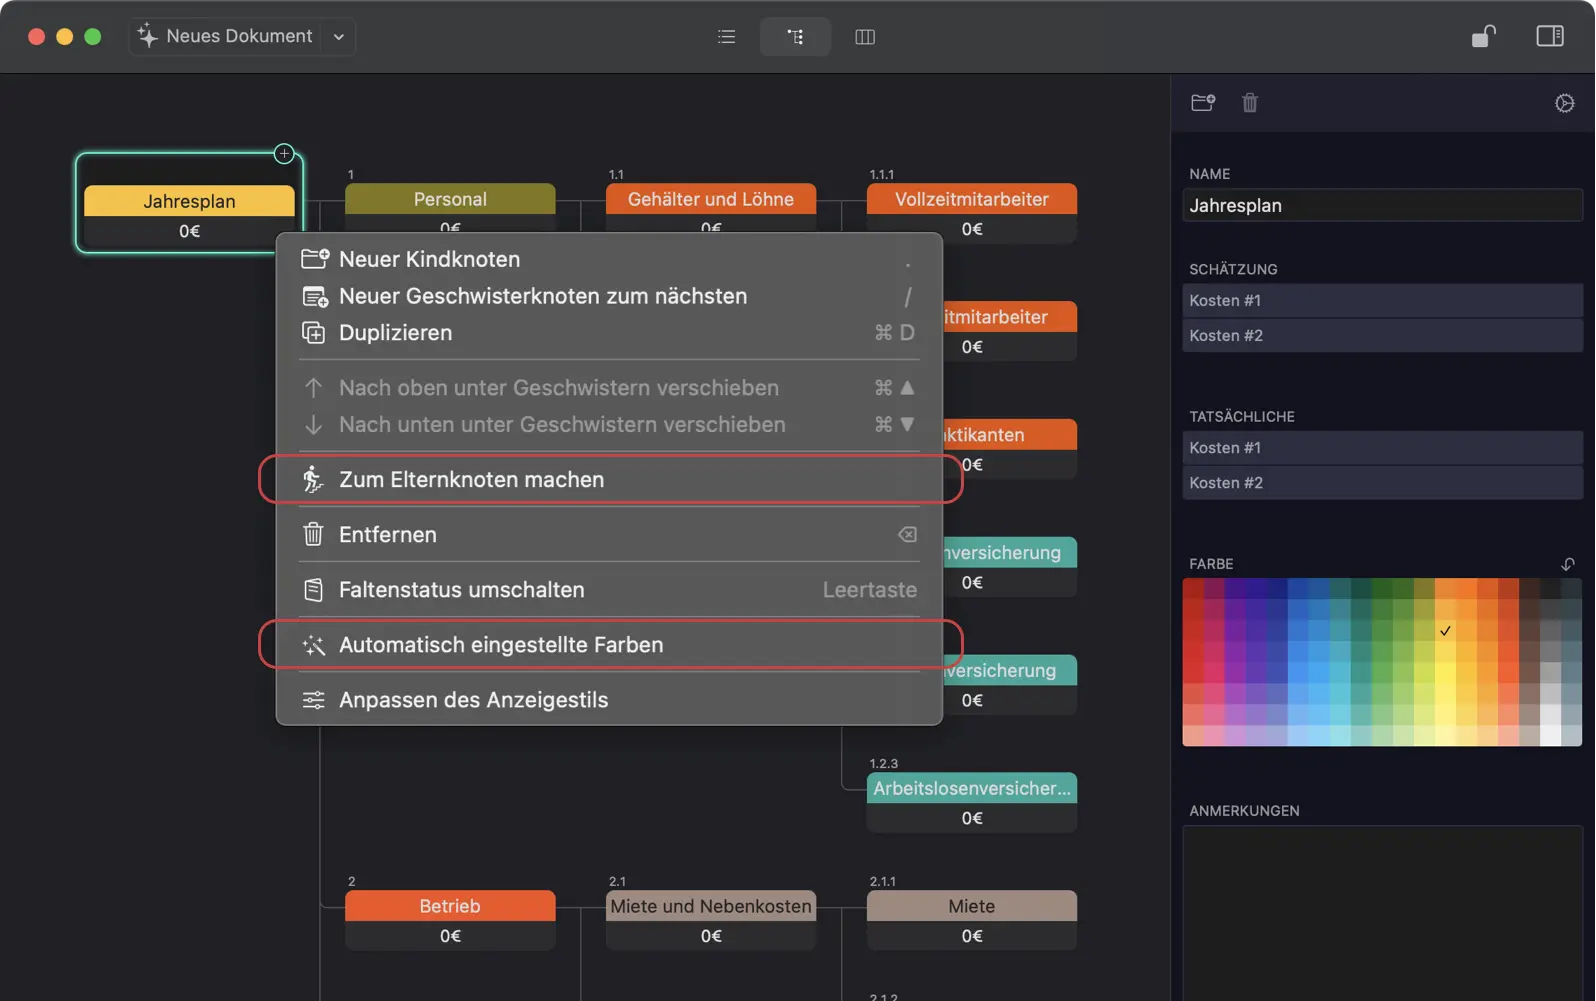The height and width of the screenshot is (1001, 1596).
Task: Open the inspector settings gear
Action: tap(1564, 103)
